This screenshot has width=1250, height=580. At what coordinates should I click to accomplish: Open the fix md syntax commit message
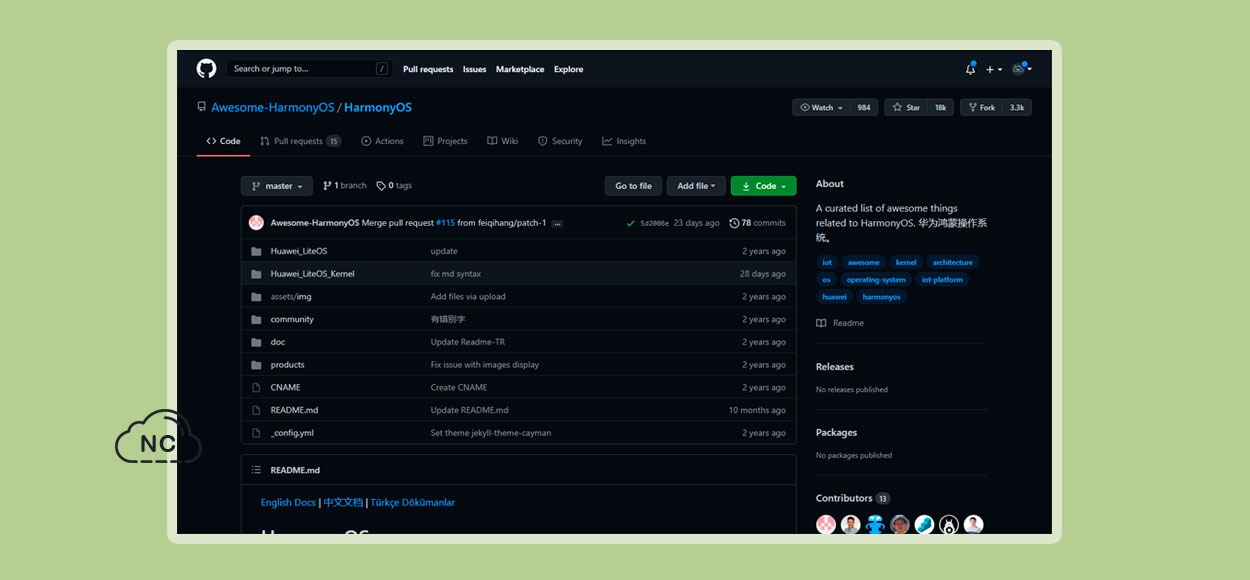pos(456,274)
